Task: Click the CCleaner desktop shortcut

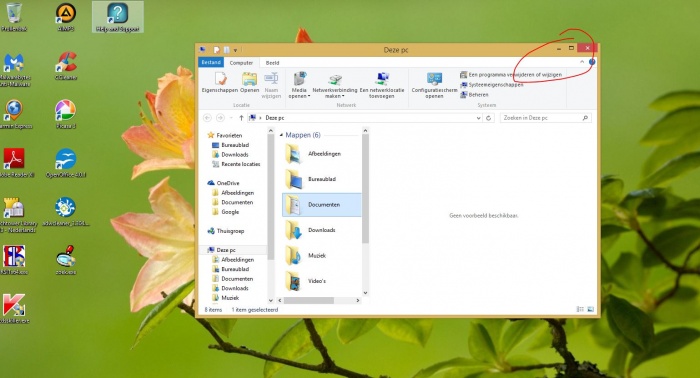Action: pyautogui.click(x=66, y=66)
